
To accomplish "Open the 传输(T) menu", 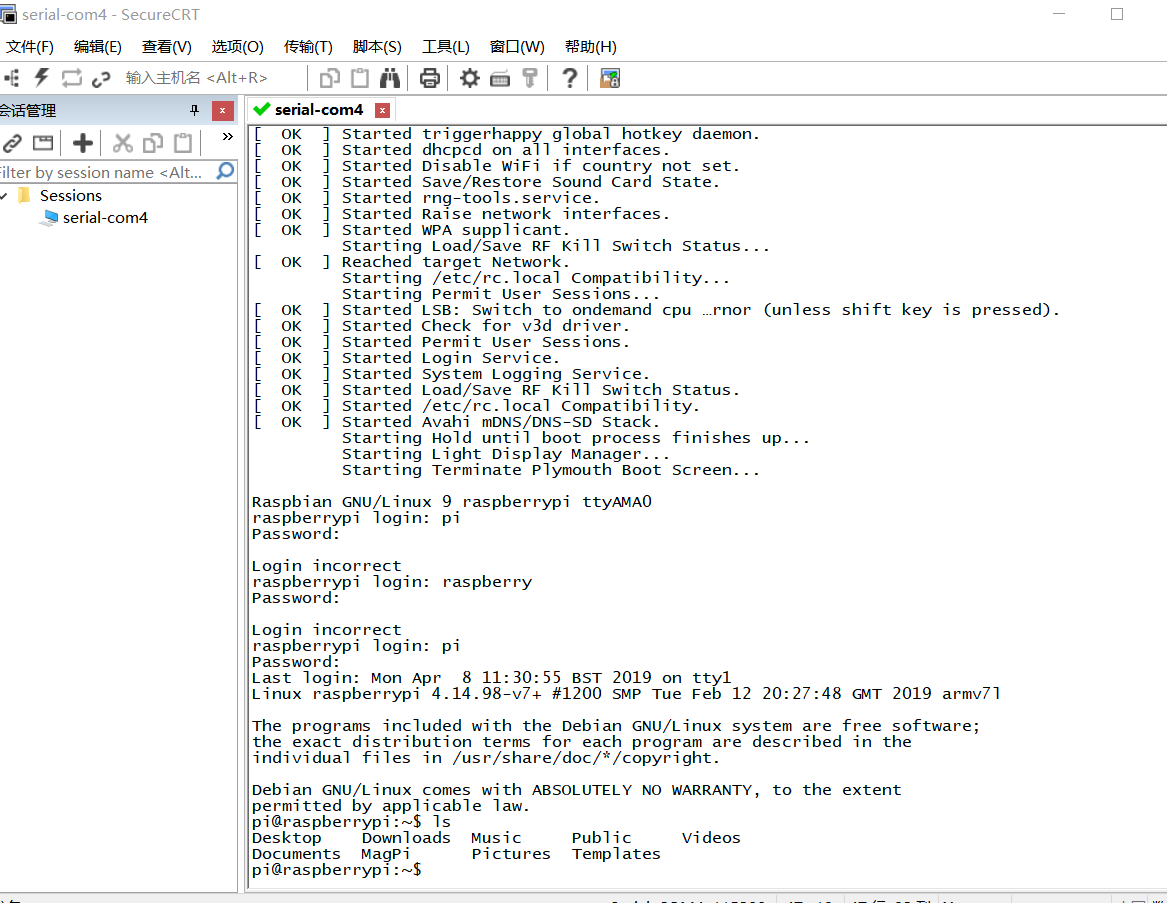I will 308,47.
